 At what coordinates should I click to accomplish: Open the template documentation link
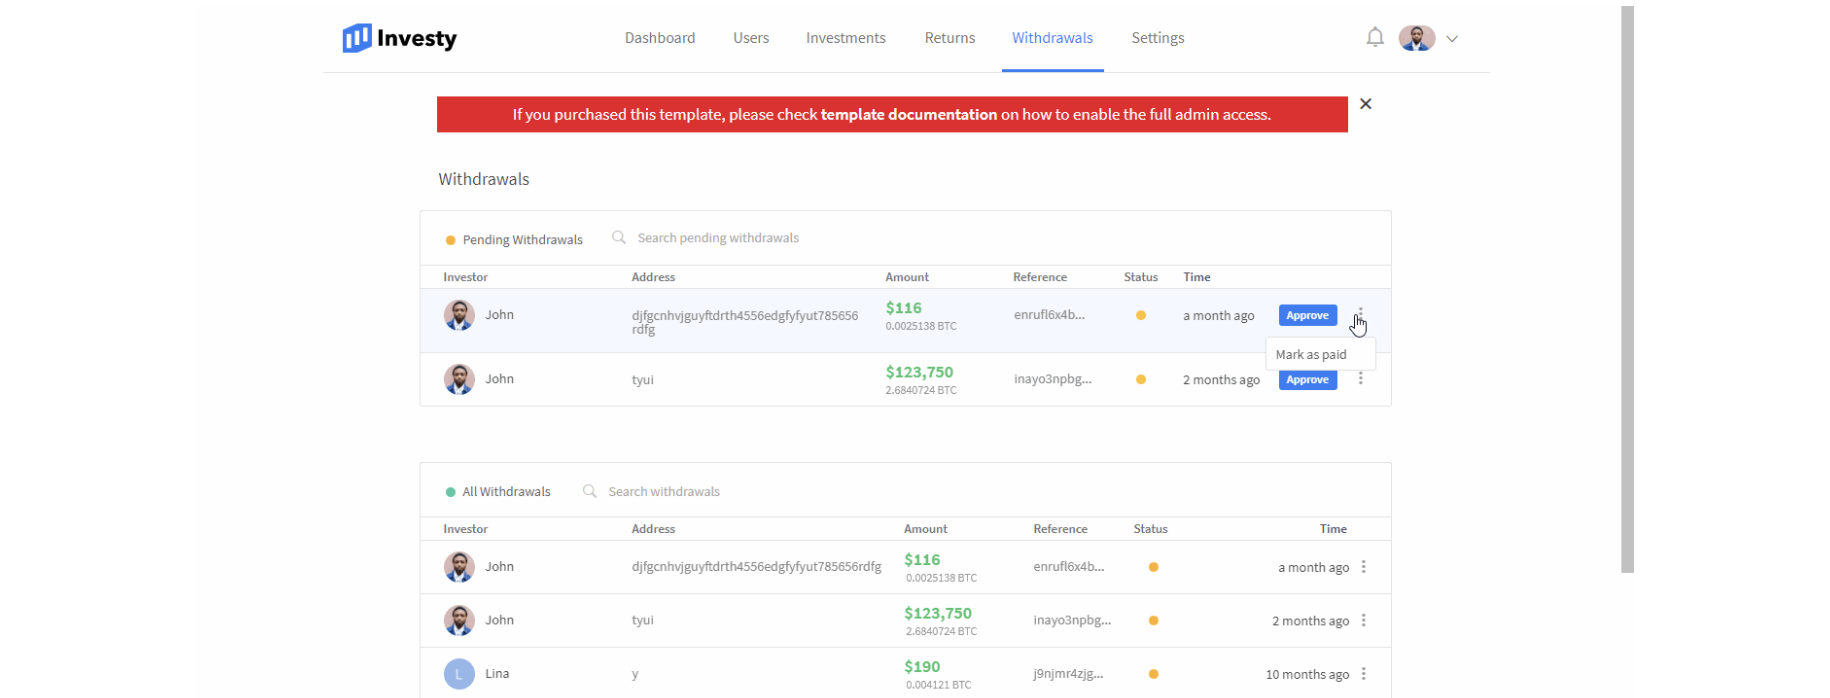point(908,115)
